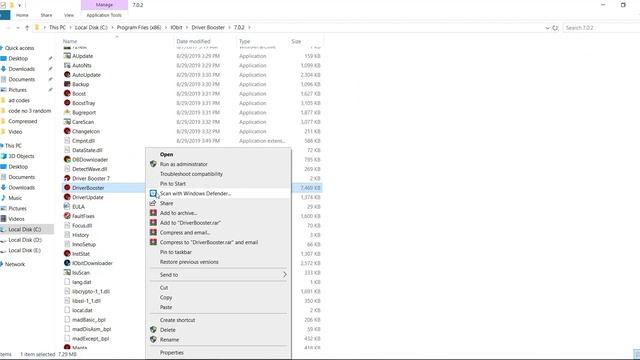Viewport: 640px width, 360px height.
Task: Choose Delete in context menu
Action: pos(168,330)
